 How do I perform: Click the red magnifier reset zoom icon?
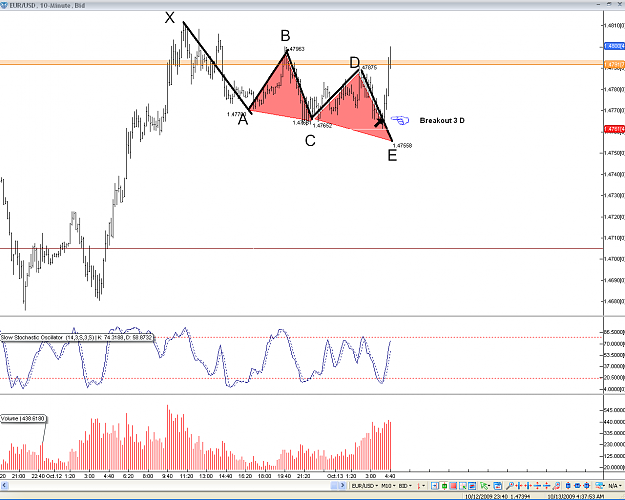pos(556,486)
